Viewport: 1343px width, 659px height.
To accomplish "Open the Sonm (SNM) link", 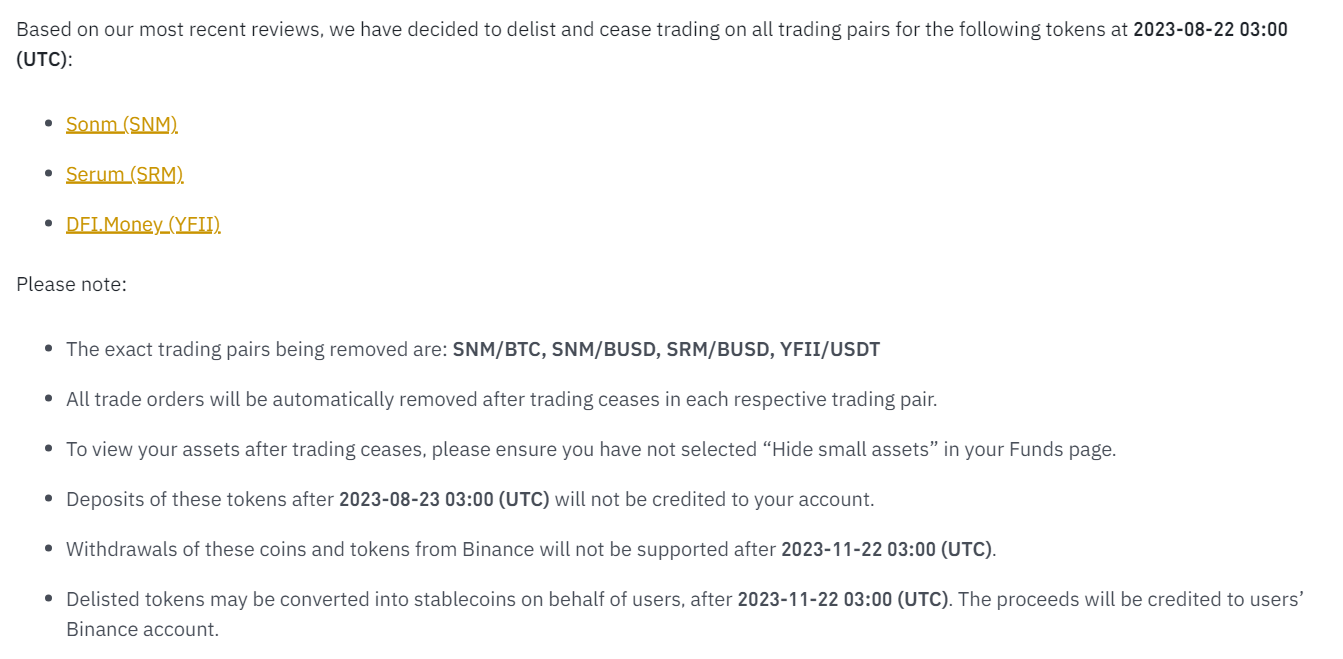I will (122, 124).
